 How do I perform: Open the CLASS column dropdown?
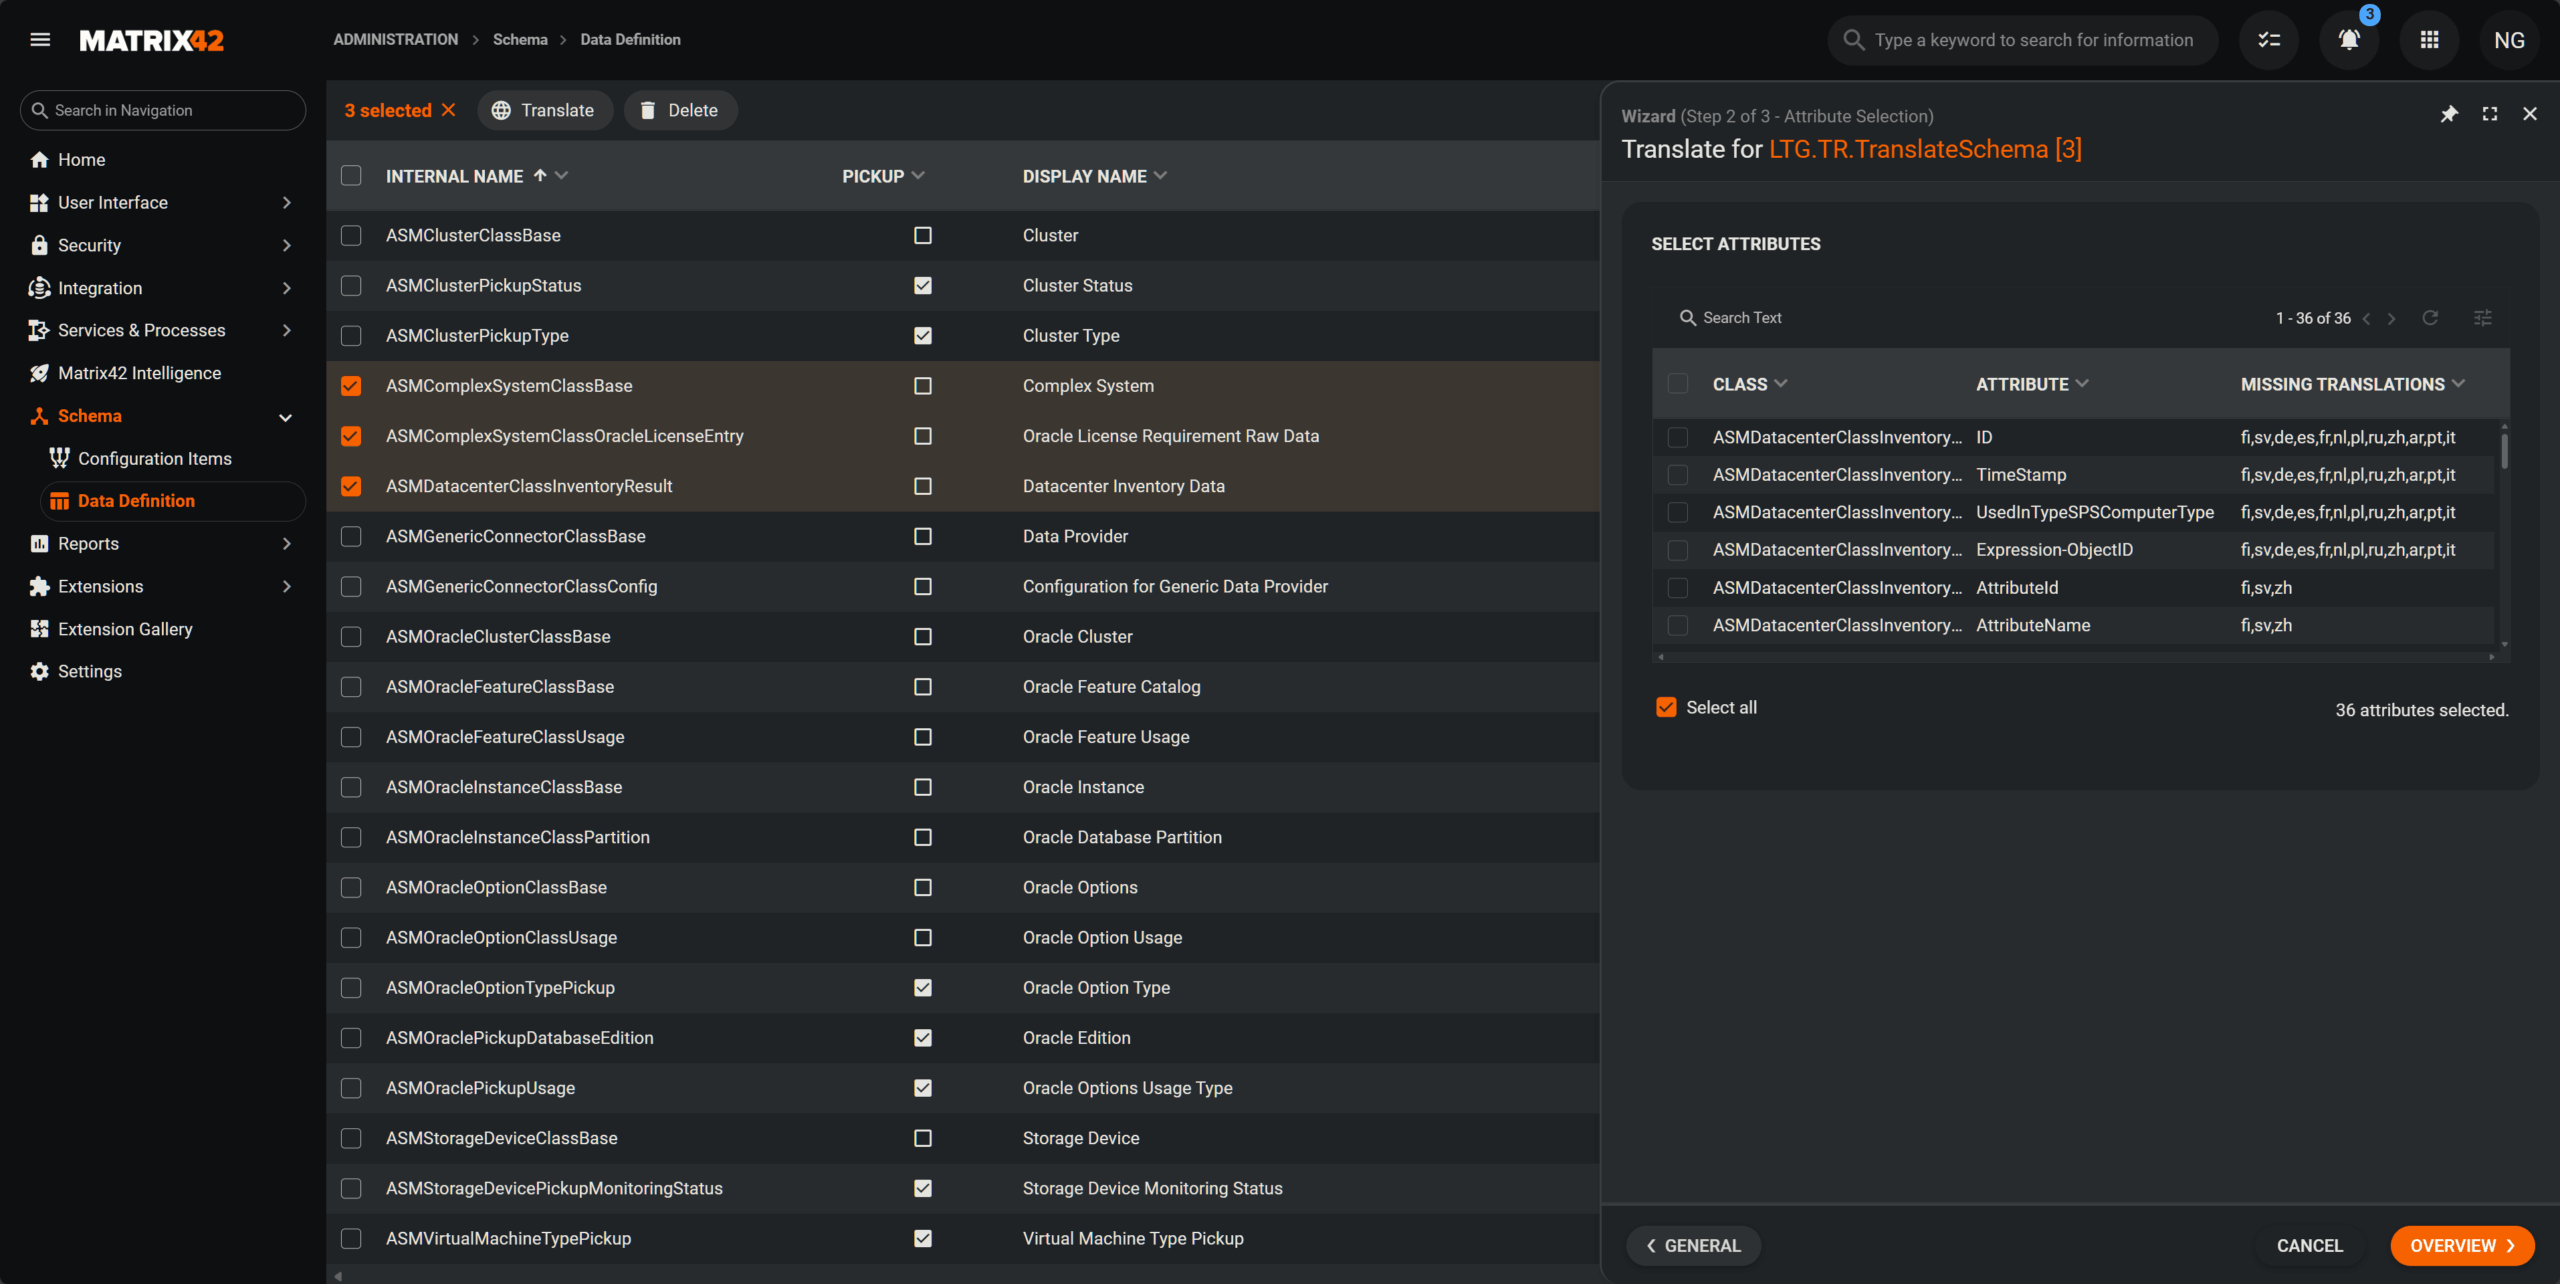(1781, 384)
